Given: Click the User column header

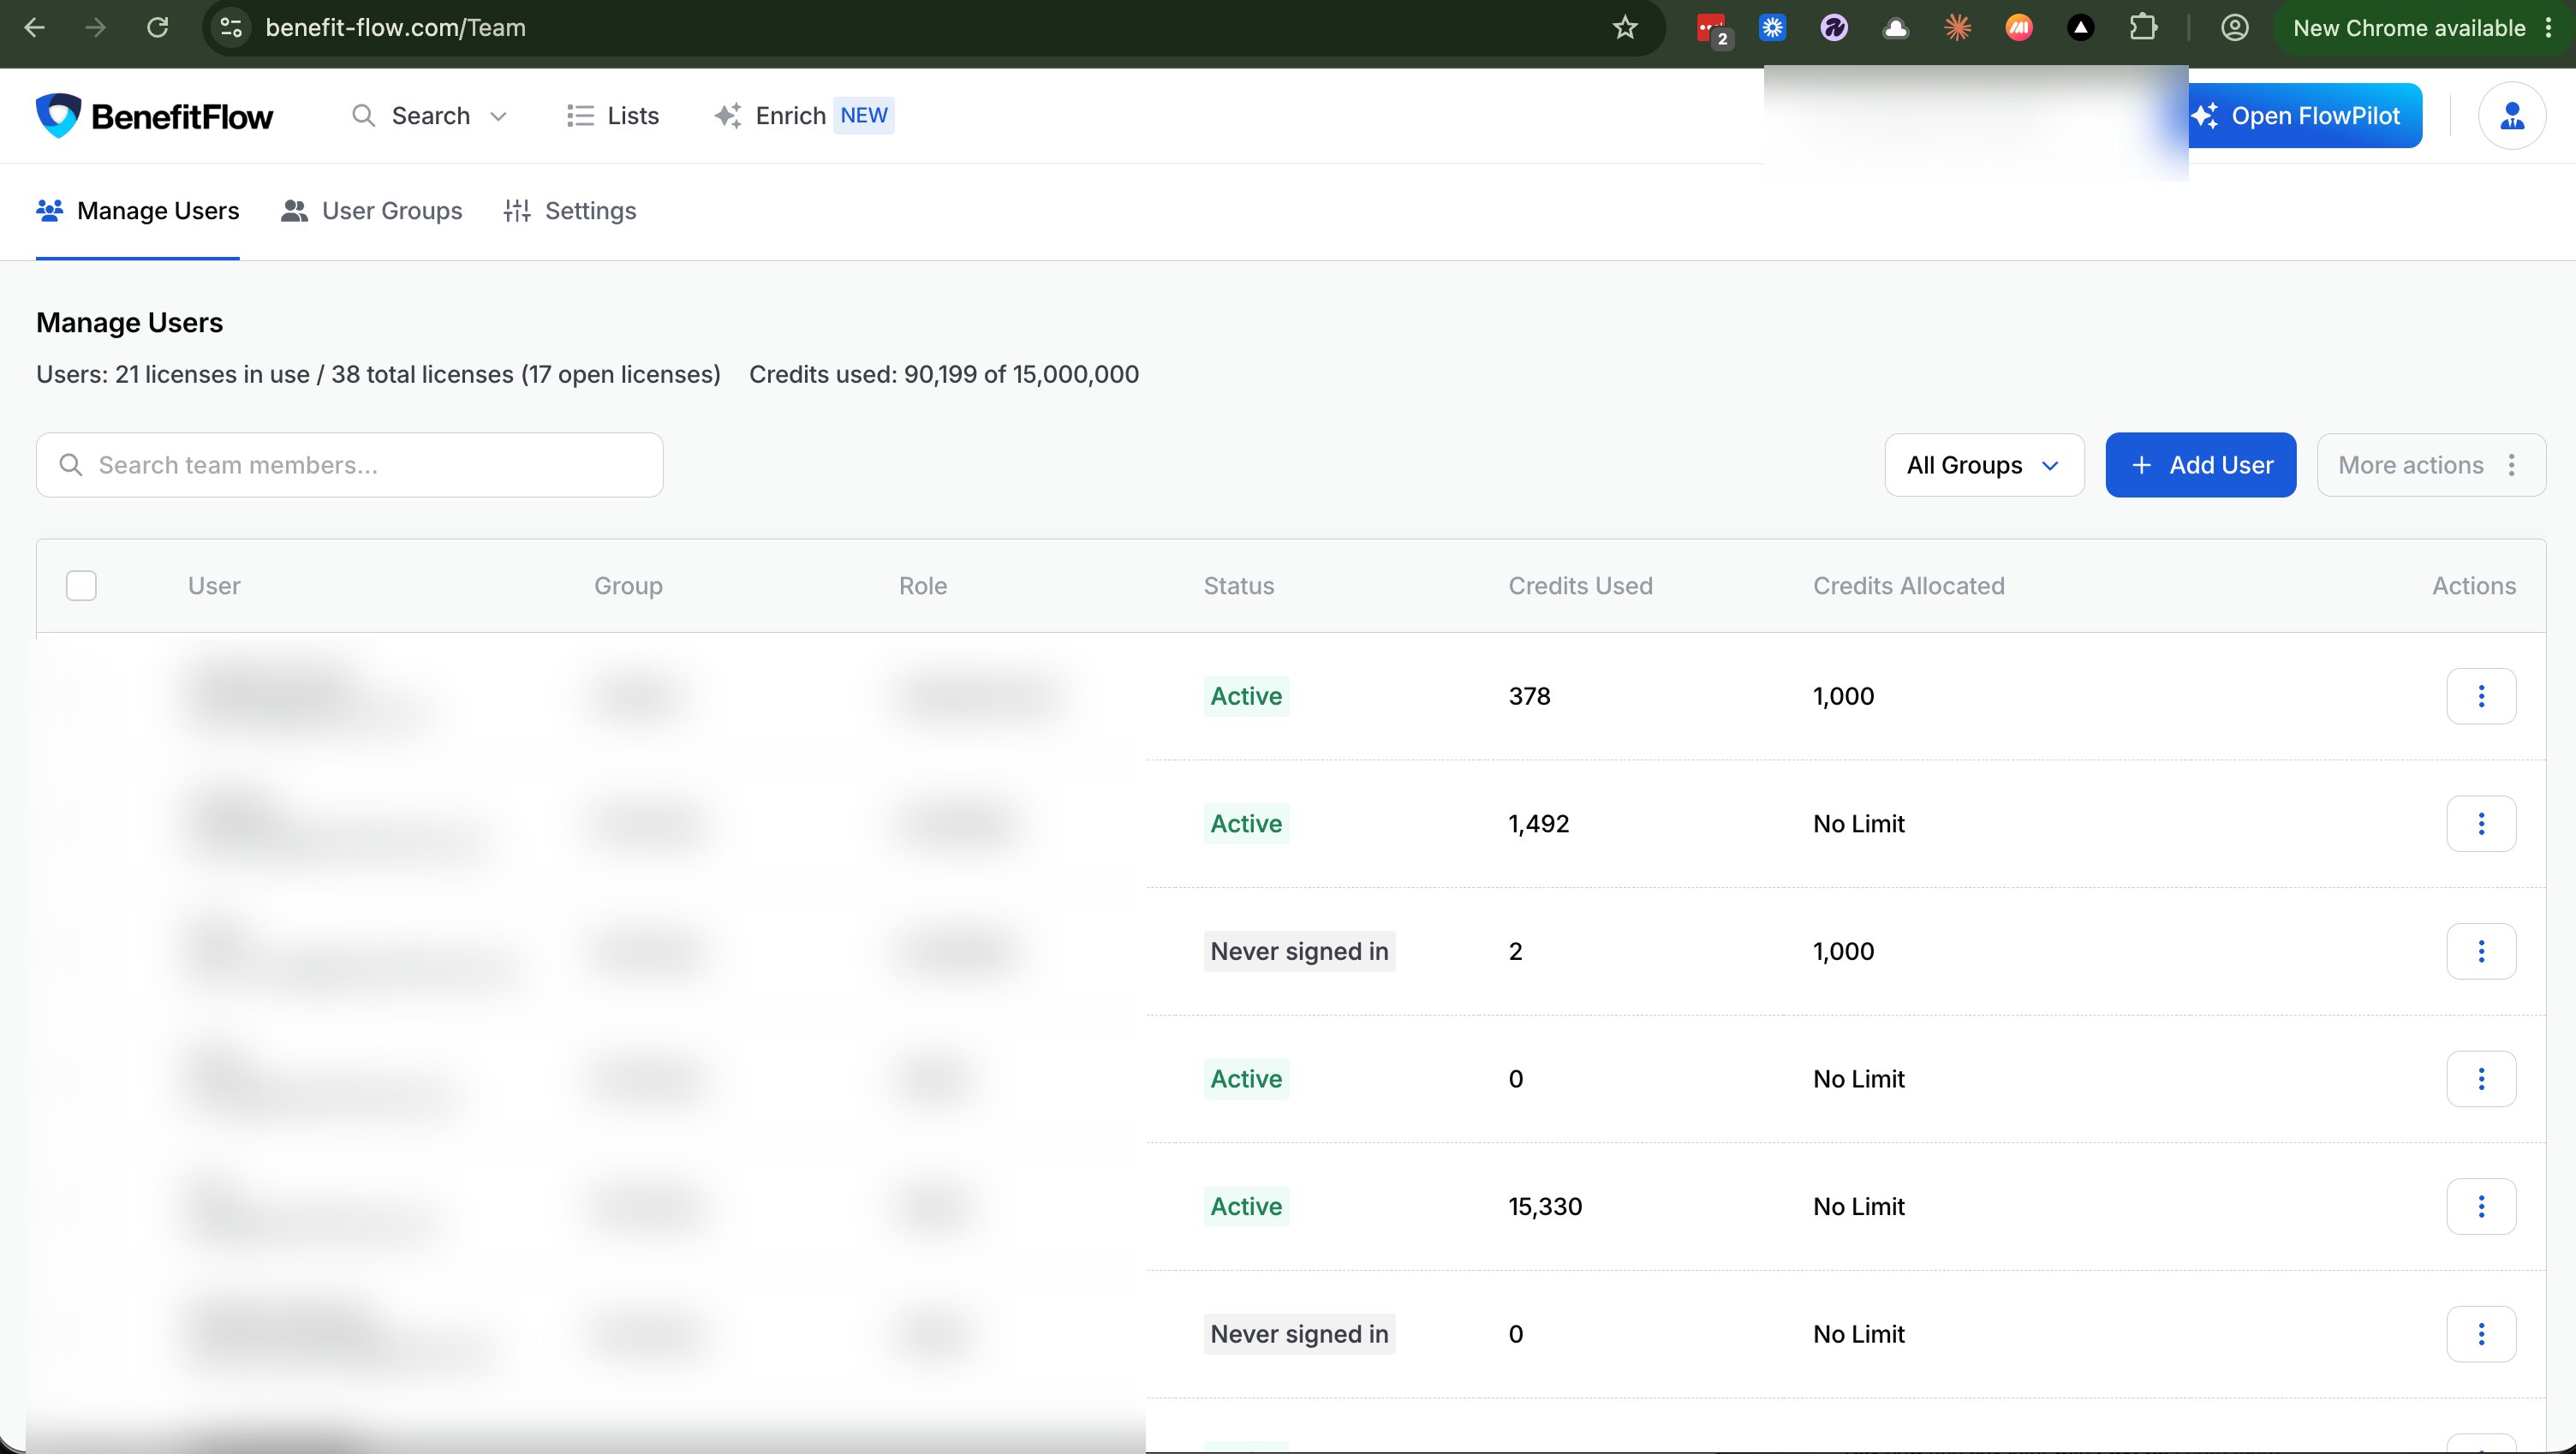Looking at the screenshot, I should [x=214, y=586].
